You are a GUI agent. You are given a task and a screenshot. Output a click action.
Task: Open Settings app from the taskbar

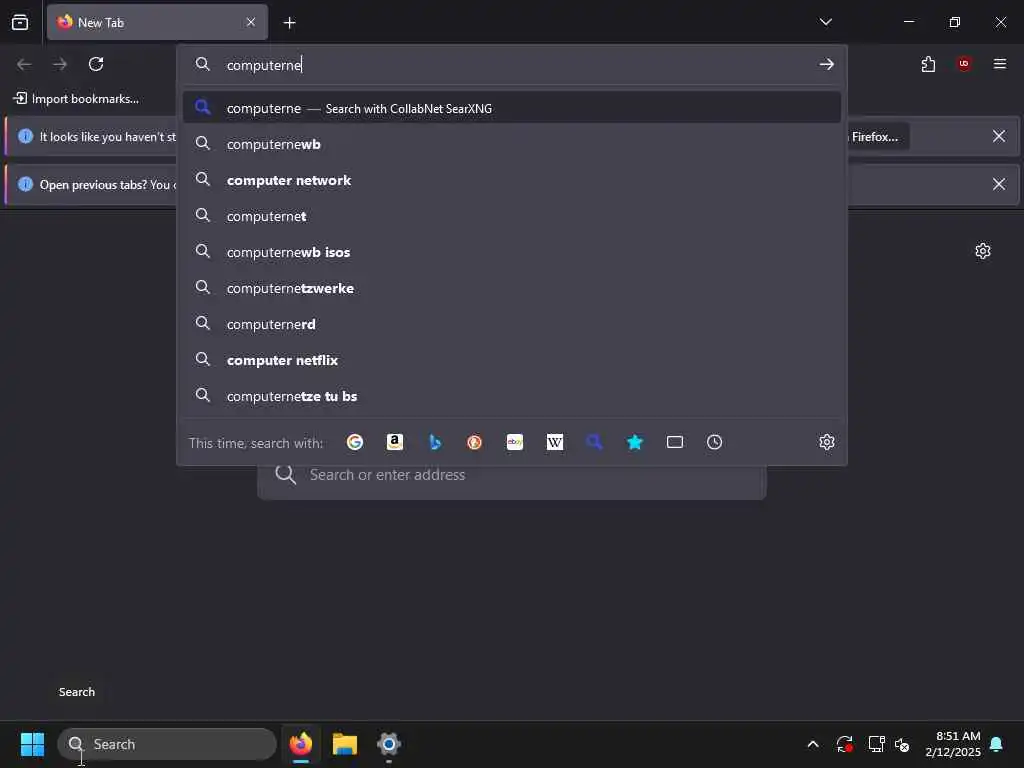click(x=389, y=744)
